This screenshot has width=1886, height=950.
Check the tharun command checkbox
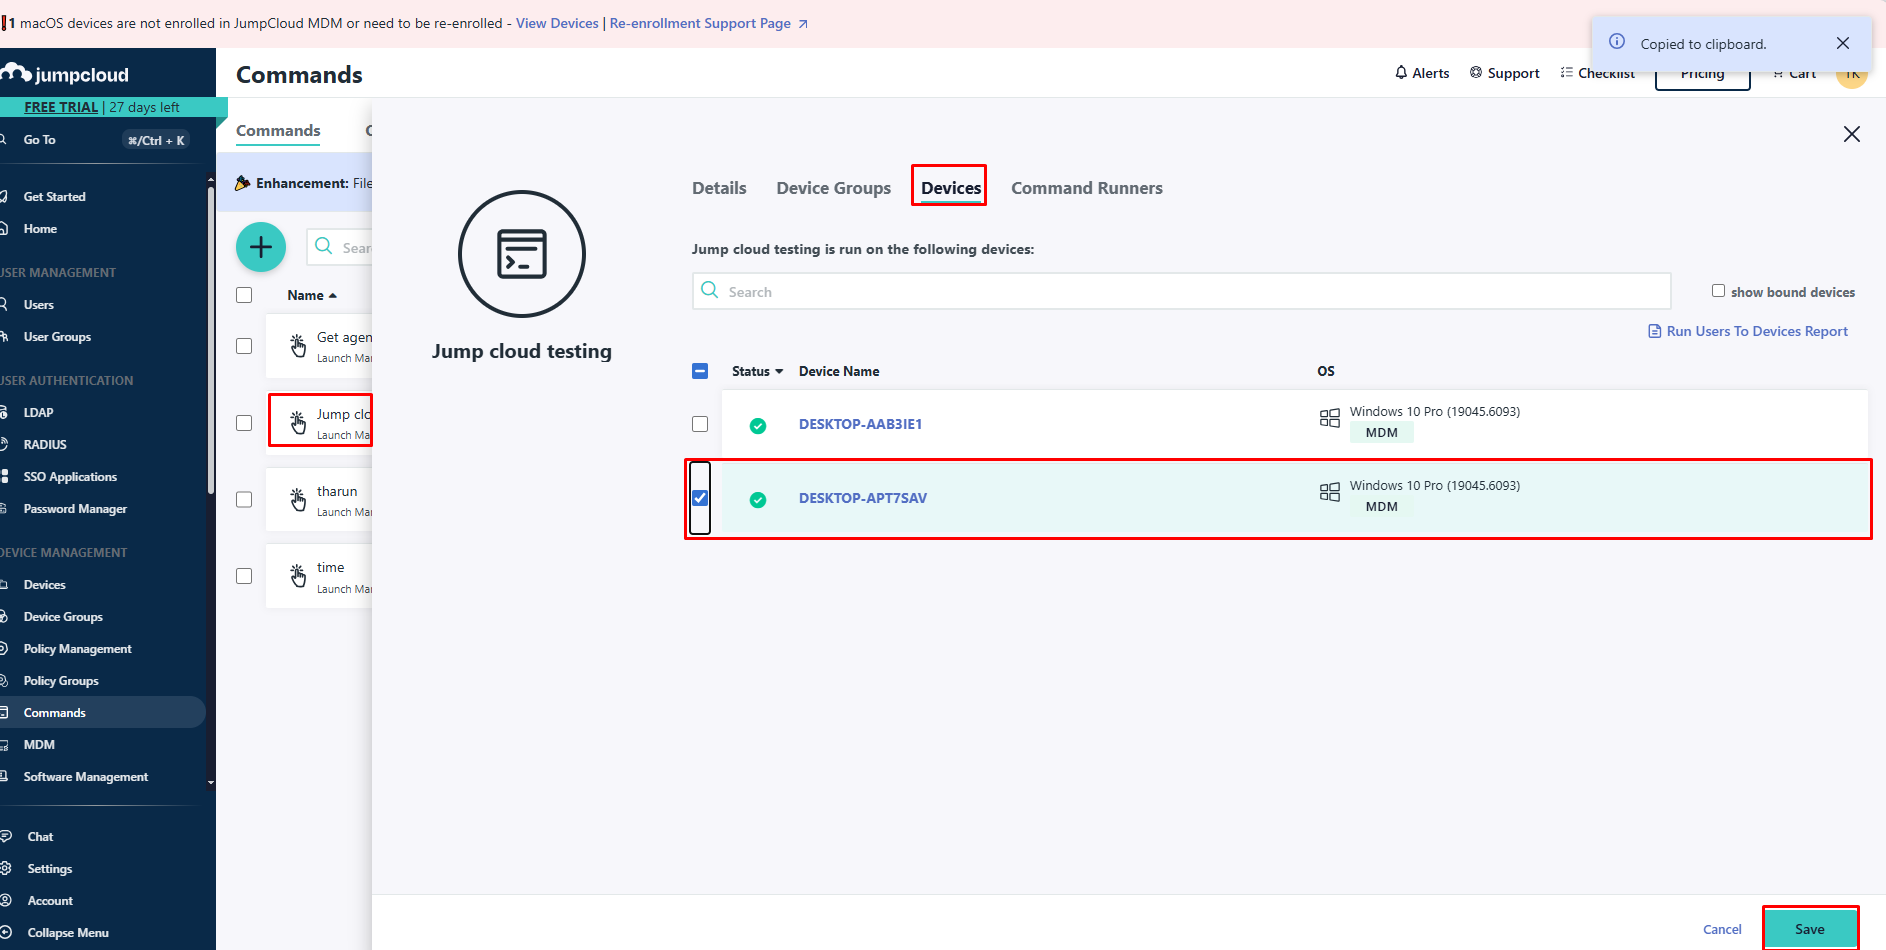pos(244,499)
